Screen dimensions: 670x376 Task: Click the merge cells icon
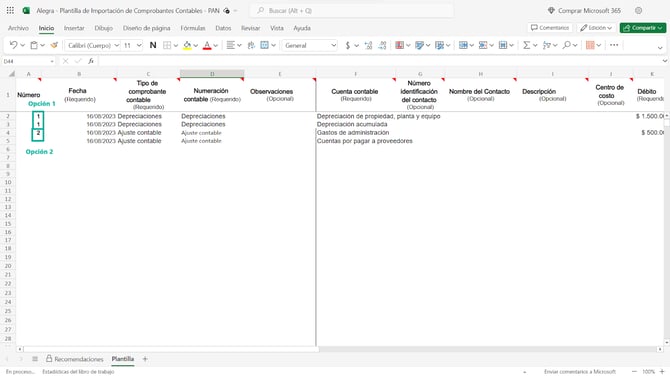(264, 45)
